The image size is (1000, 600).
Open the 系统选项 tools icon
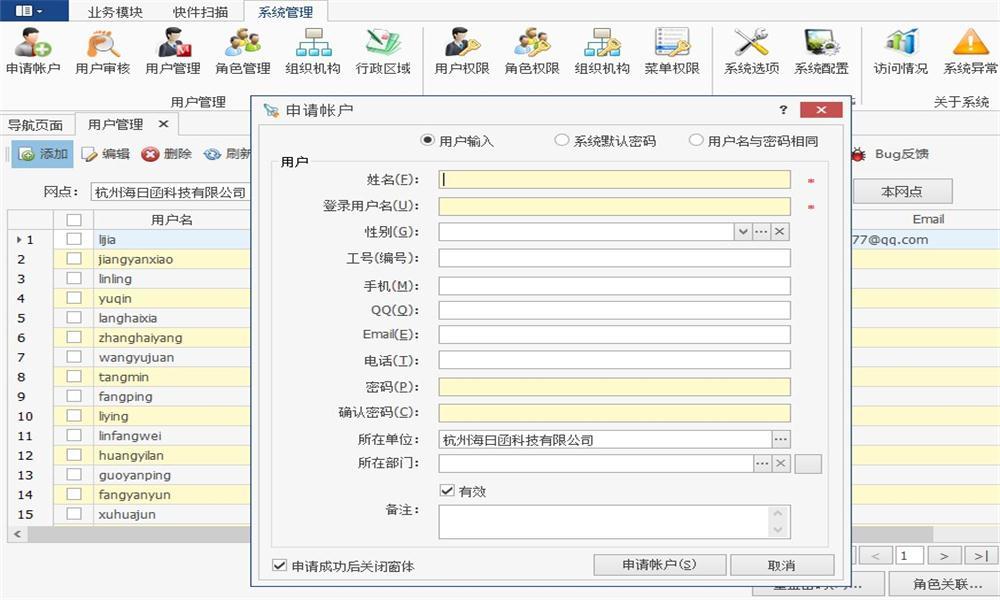(x=752, y=52)
